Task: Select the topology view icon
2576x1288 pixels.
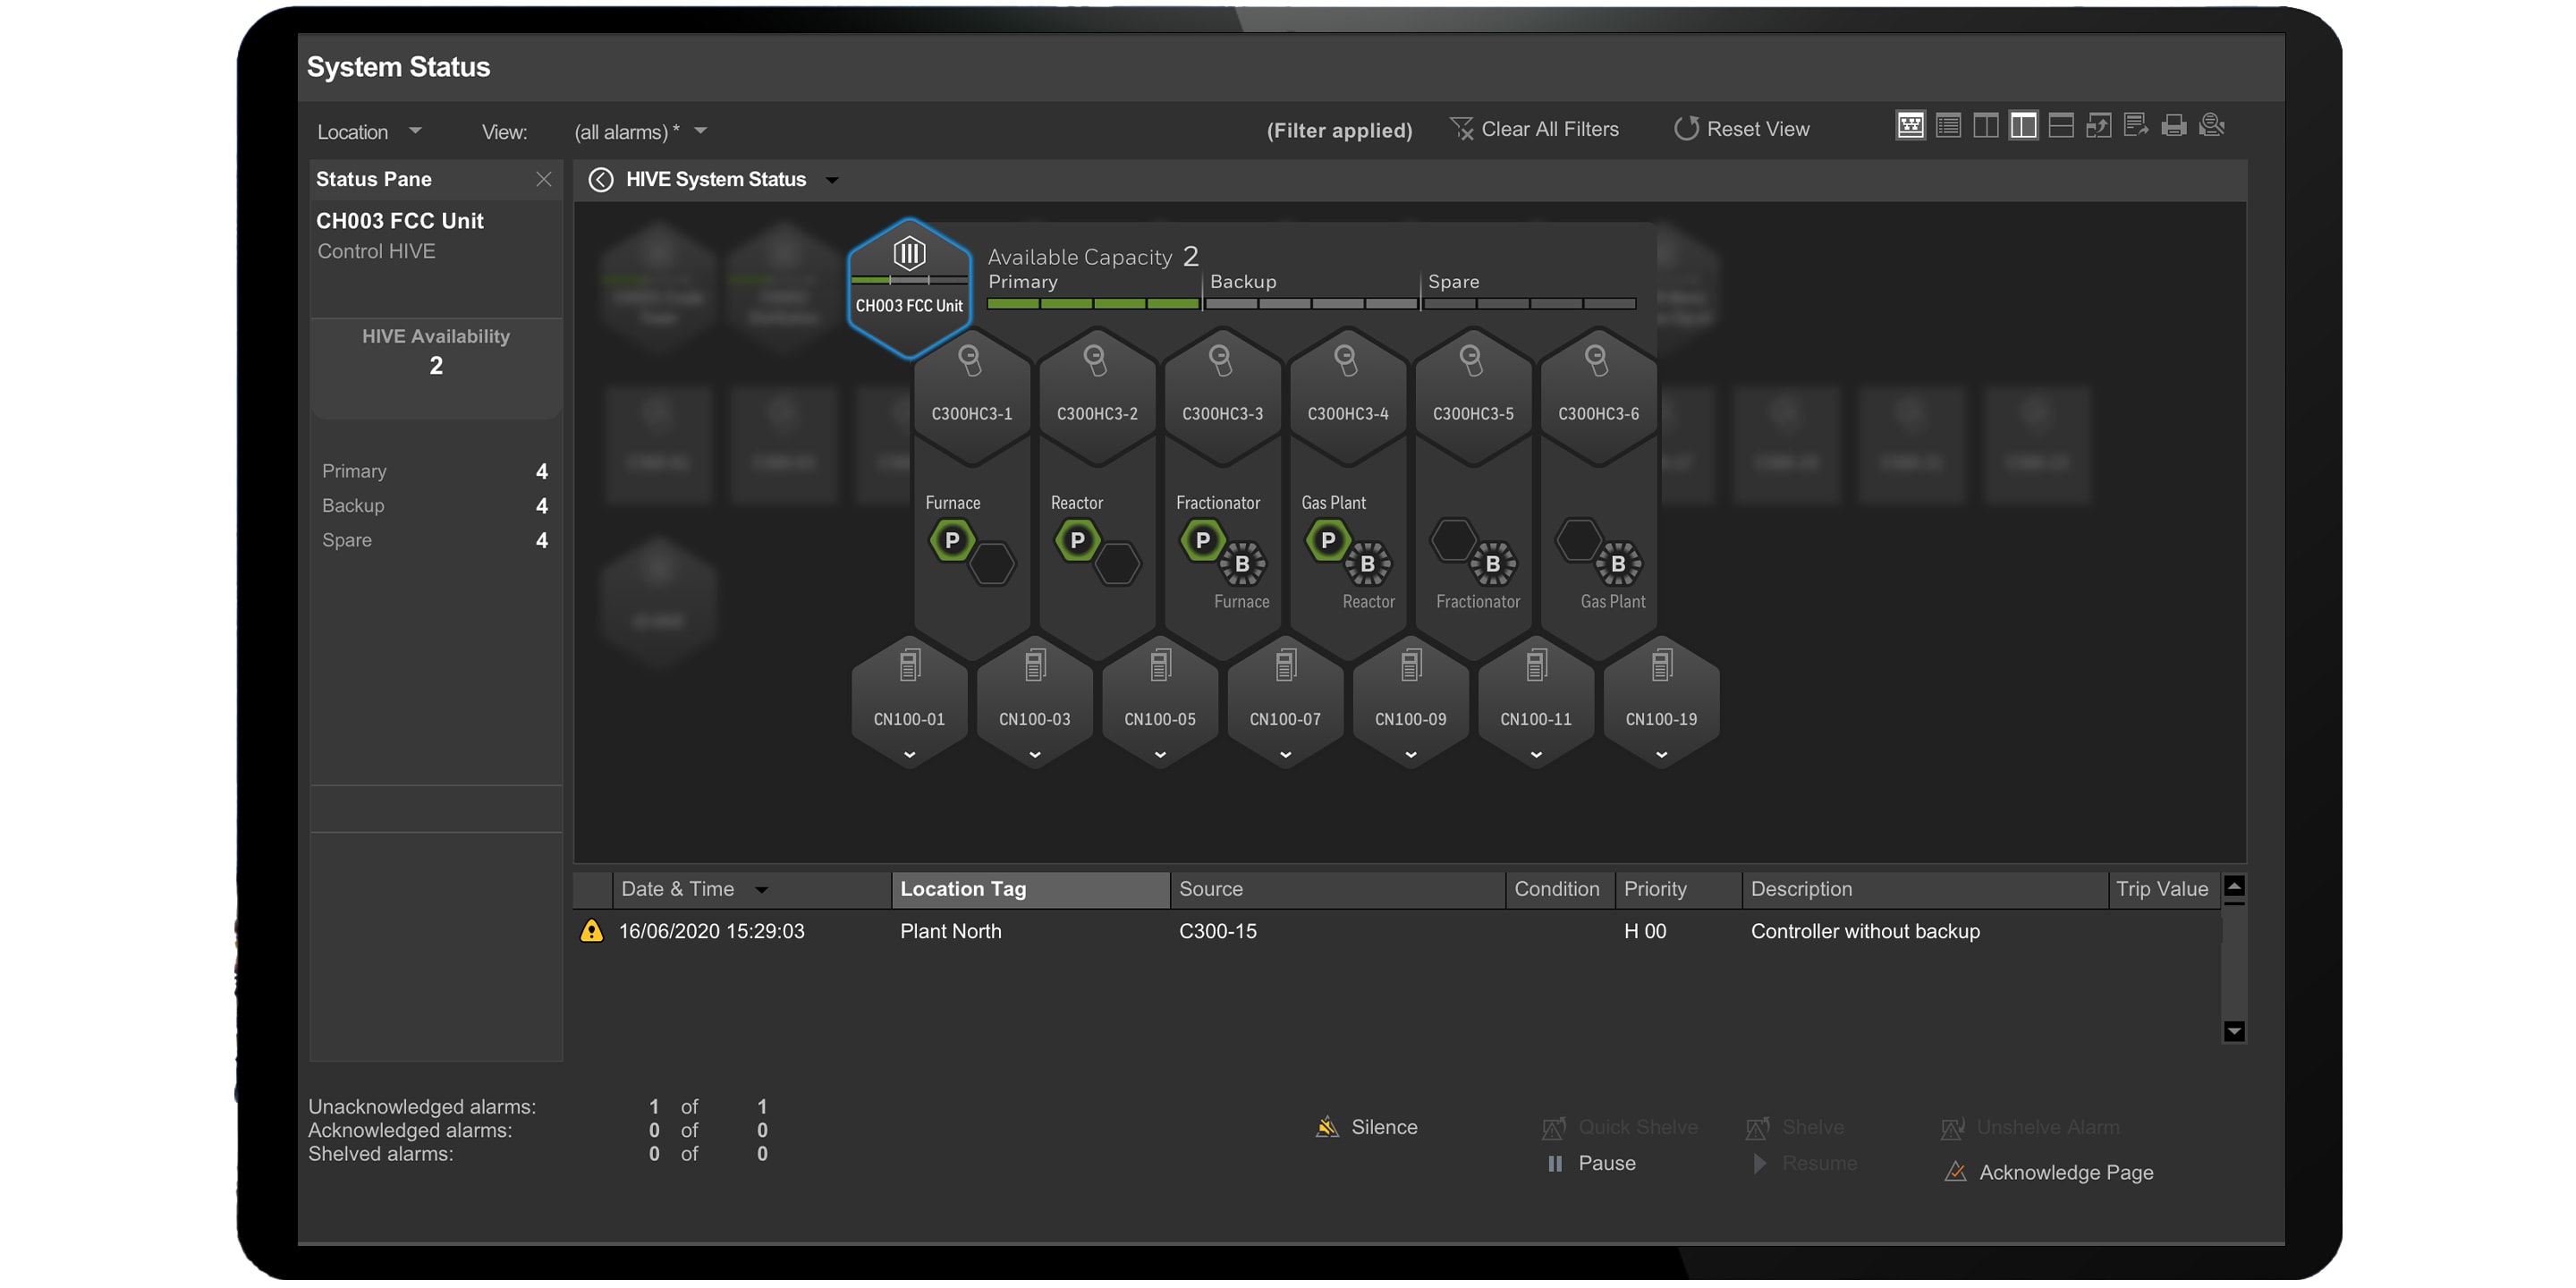Action: (x=1911, y=125)
